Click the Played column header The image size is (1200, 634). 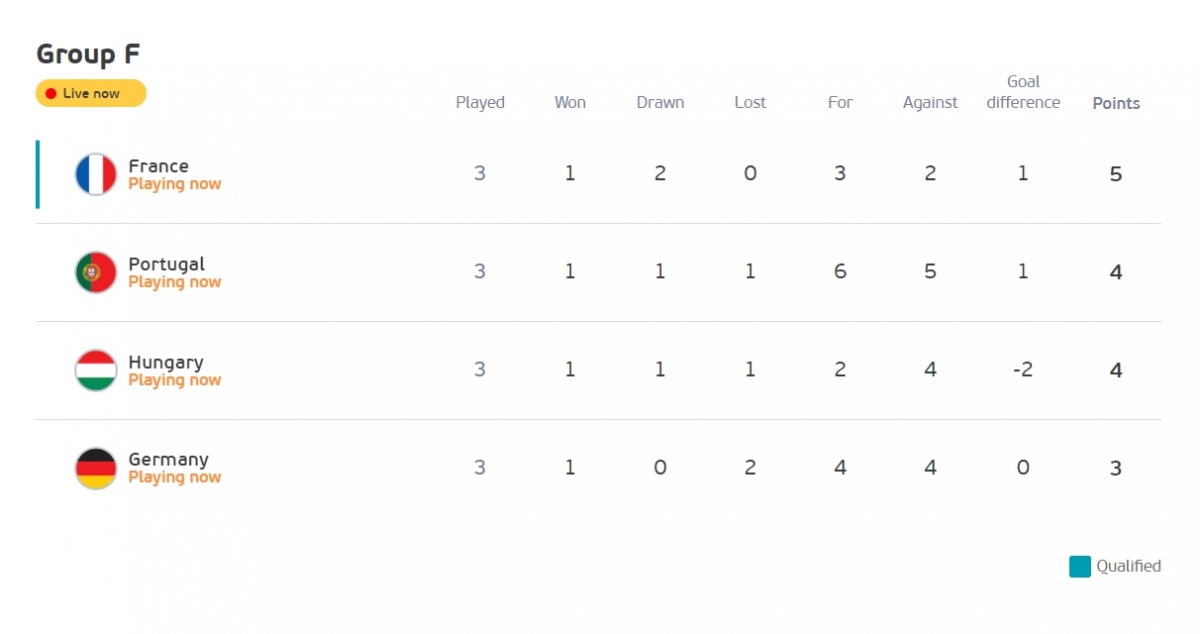(480, 103)
